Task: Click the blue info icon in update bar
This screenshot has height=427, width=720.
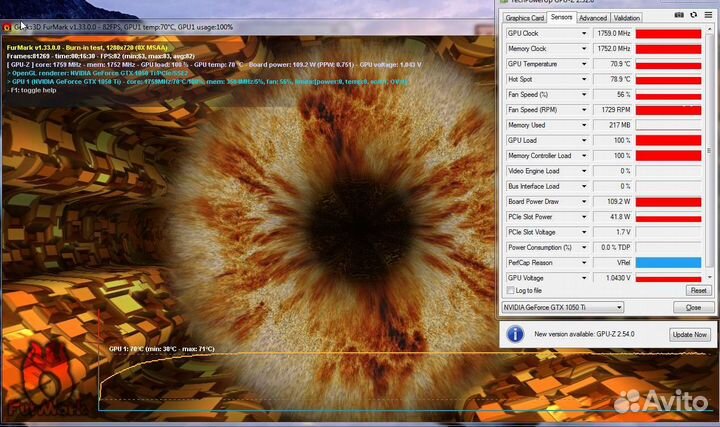Action: pos(514,334)
